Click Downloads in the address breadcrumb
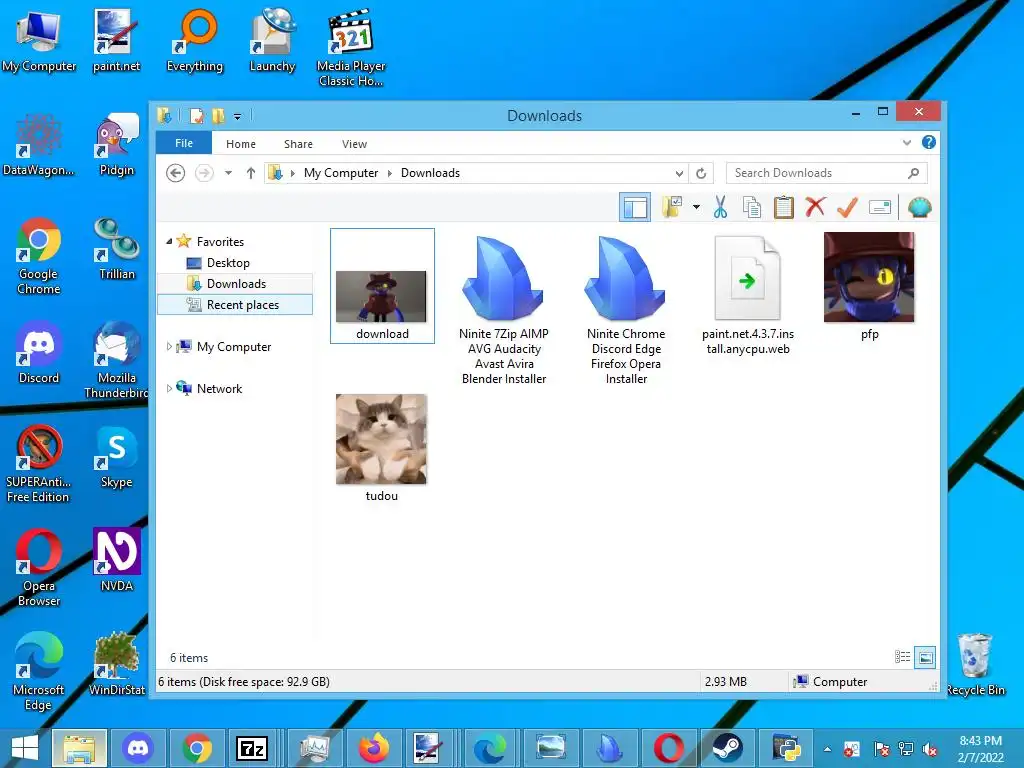Screen dimensions: 1024x768 click(430, 173)
